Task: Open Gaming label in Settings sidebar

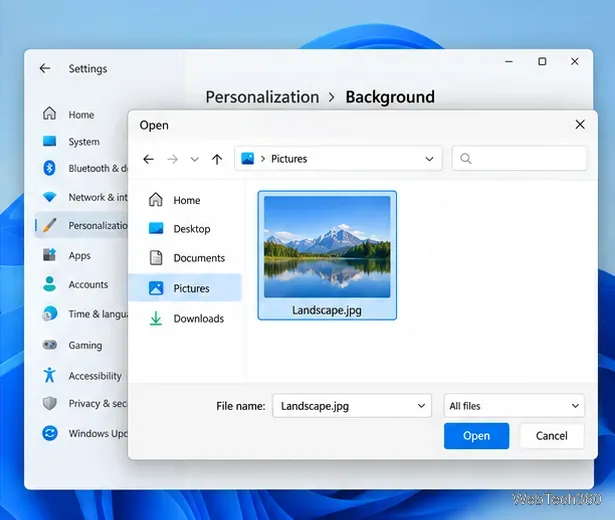Action: tap(85, 345)
